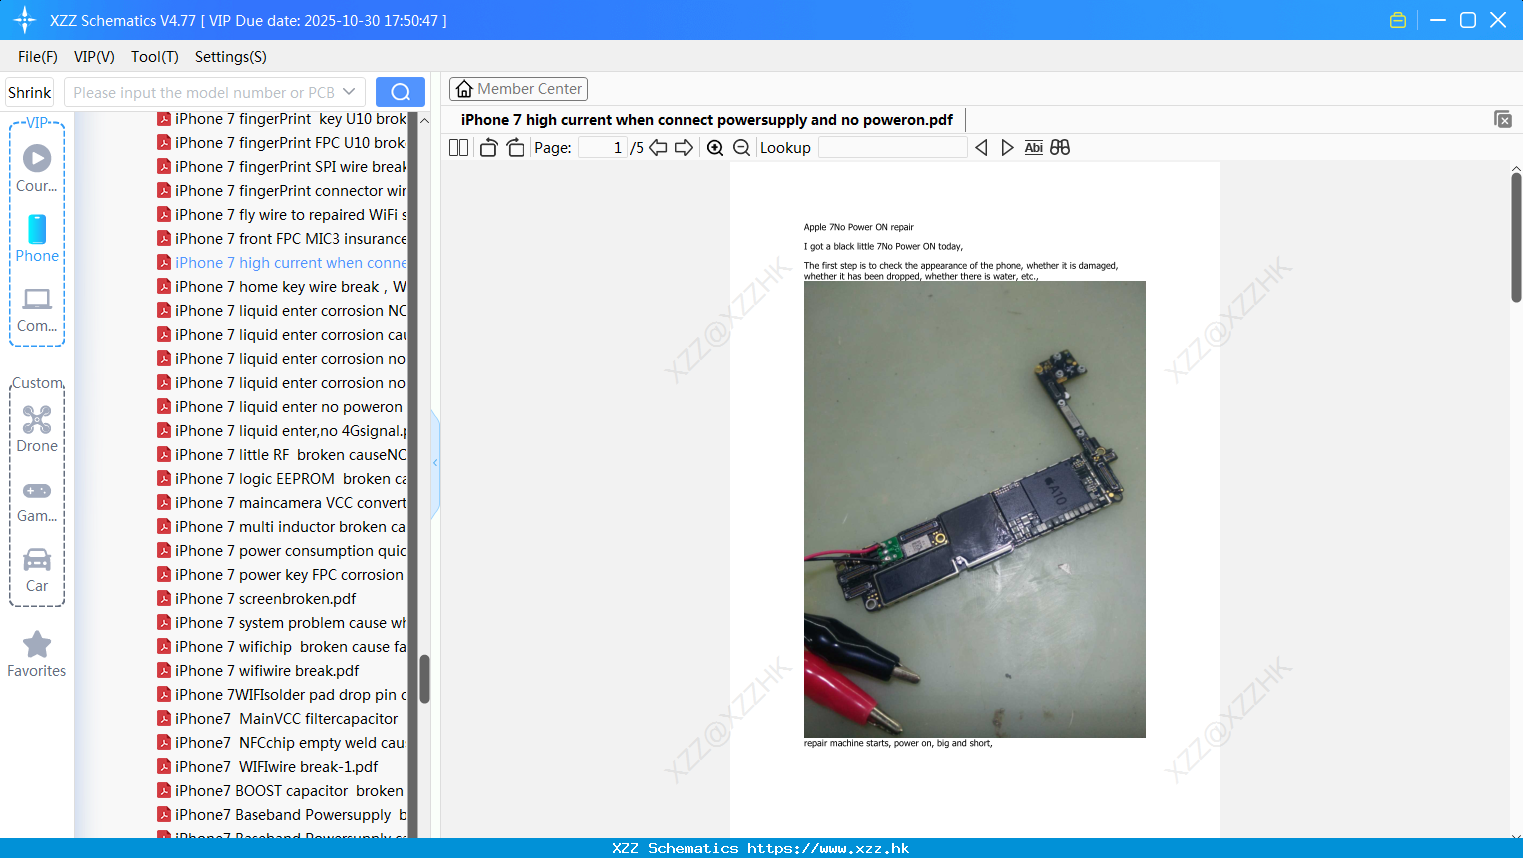Open iPhone 7 maincamera VCC file

(x=282, y=503)
